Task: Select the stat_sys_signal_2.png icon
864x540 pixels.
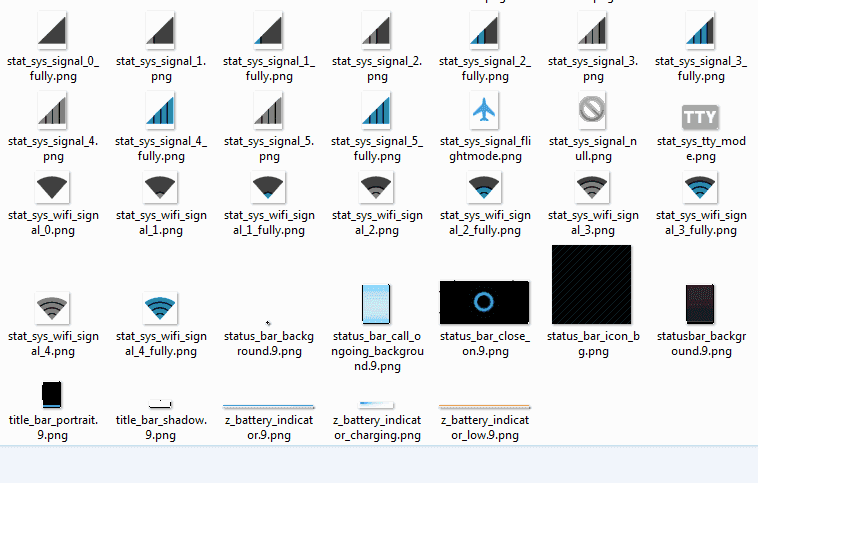Action: tap(376, 30)
